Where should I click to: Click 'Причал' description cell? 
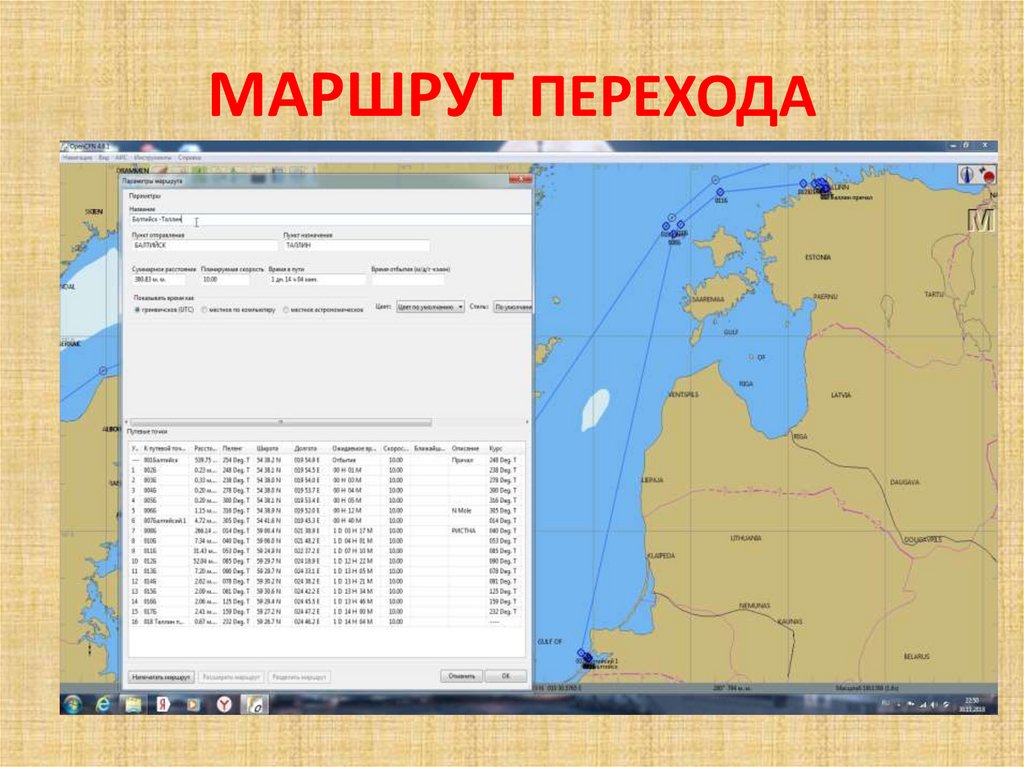point(462,460)
